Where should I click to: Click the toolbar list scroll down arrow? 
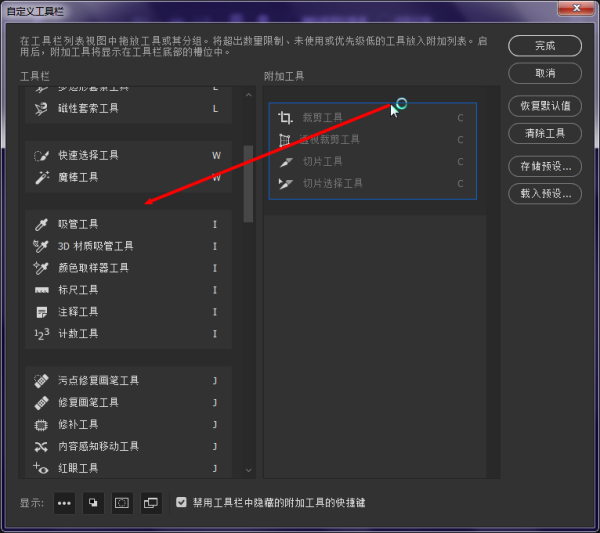[249, 470]
